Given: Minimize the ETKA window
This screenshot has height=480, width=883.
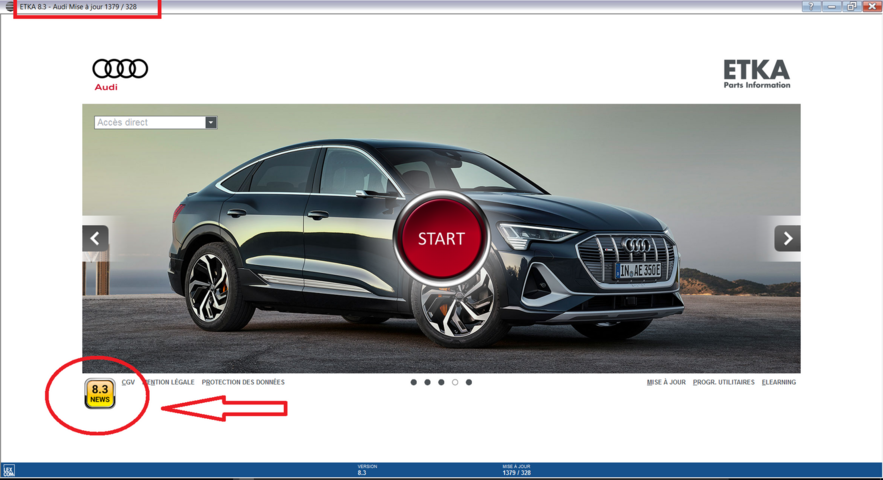Looking at the screenshot, I should [832, 6].
